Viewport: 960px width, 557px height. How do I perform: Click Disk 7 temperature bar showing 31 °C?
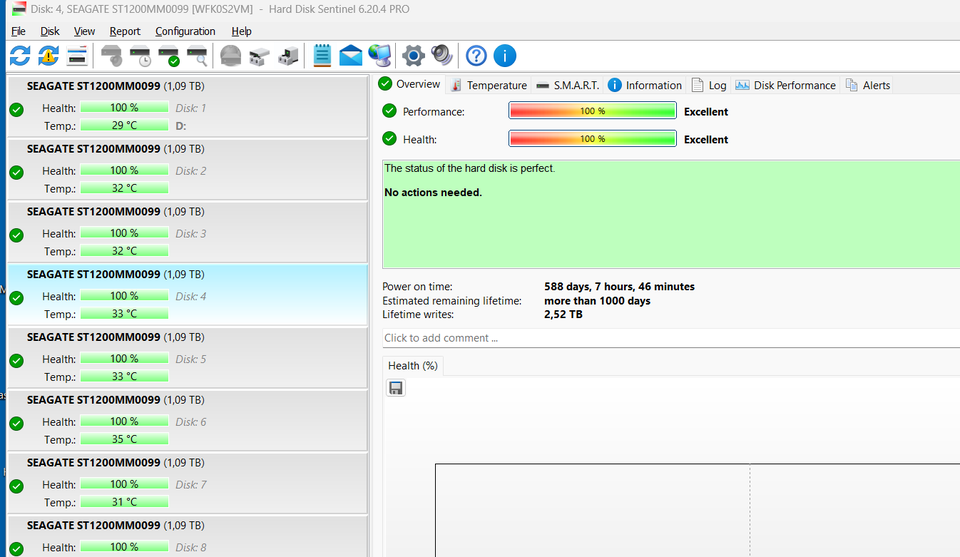click(124, 502)
